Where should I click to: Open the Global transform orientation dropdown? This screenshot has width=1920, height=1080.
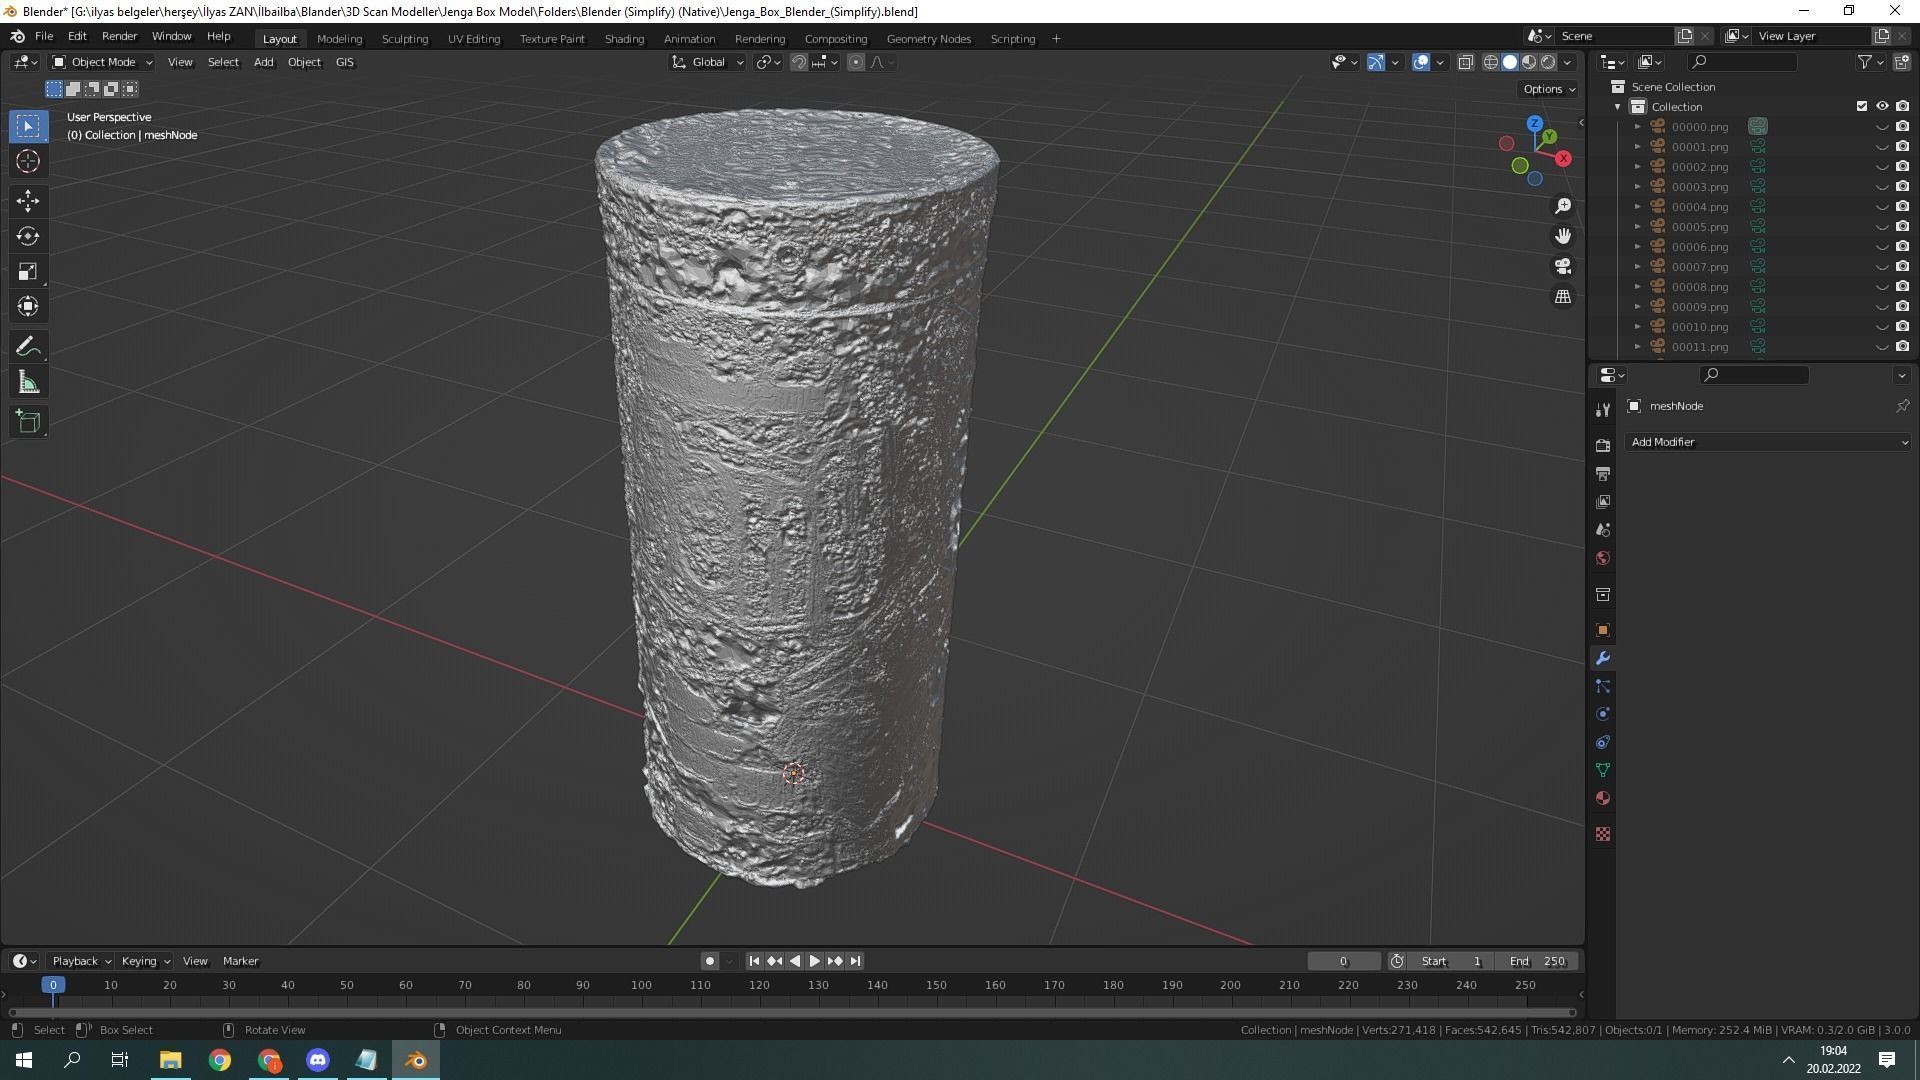[707, 62]
